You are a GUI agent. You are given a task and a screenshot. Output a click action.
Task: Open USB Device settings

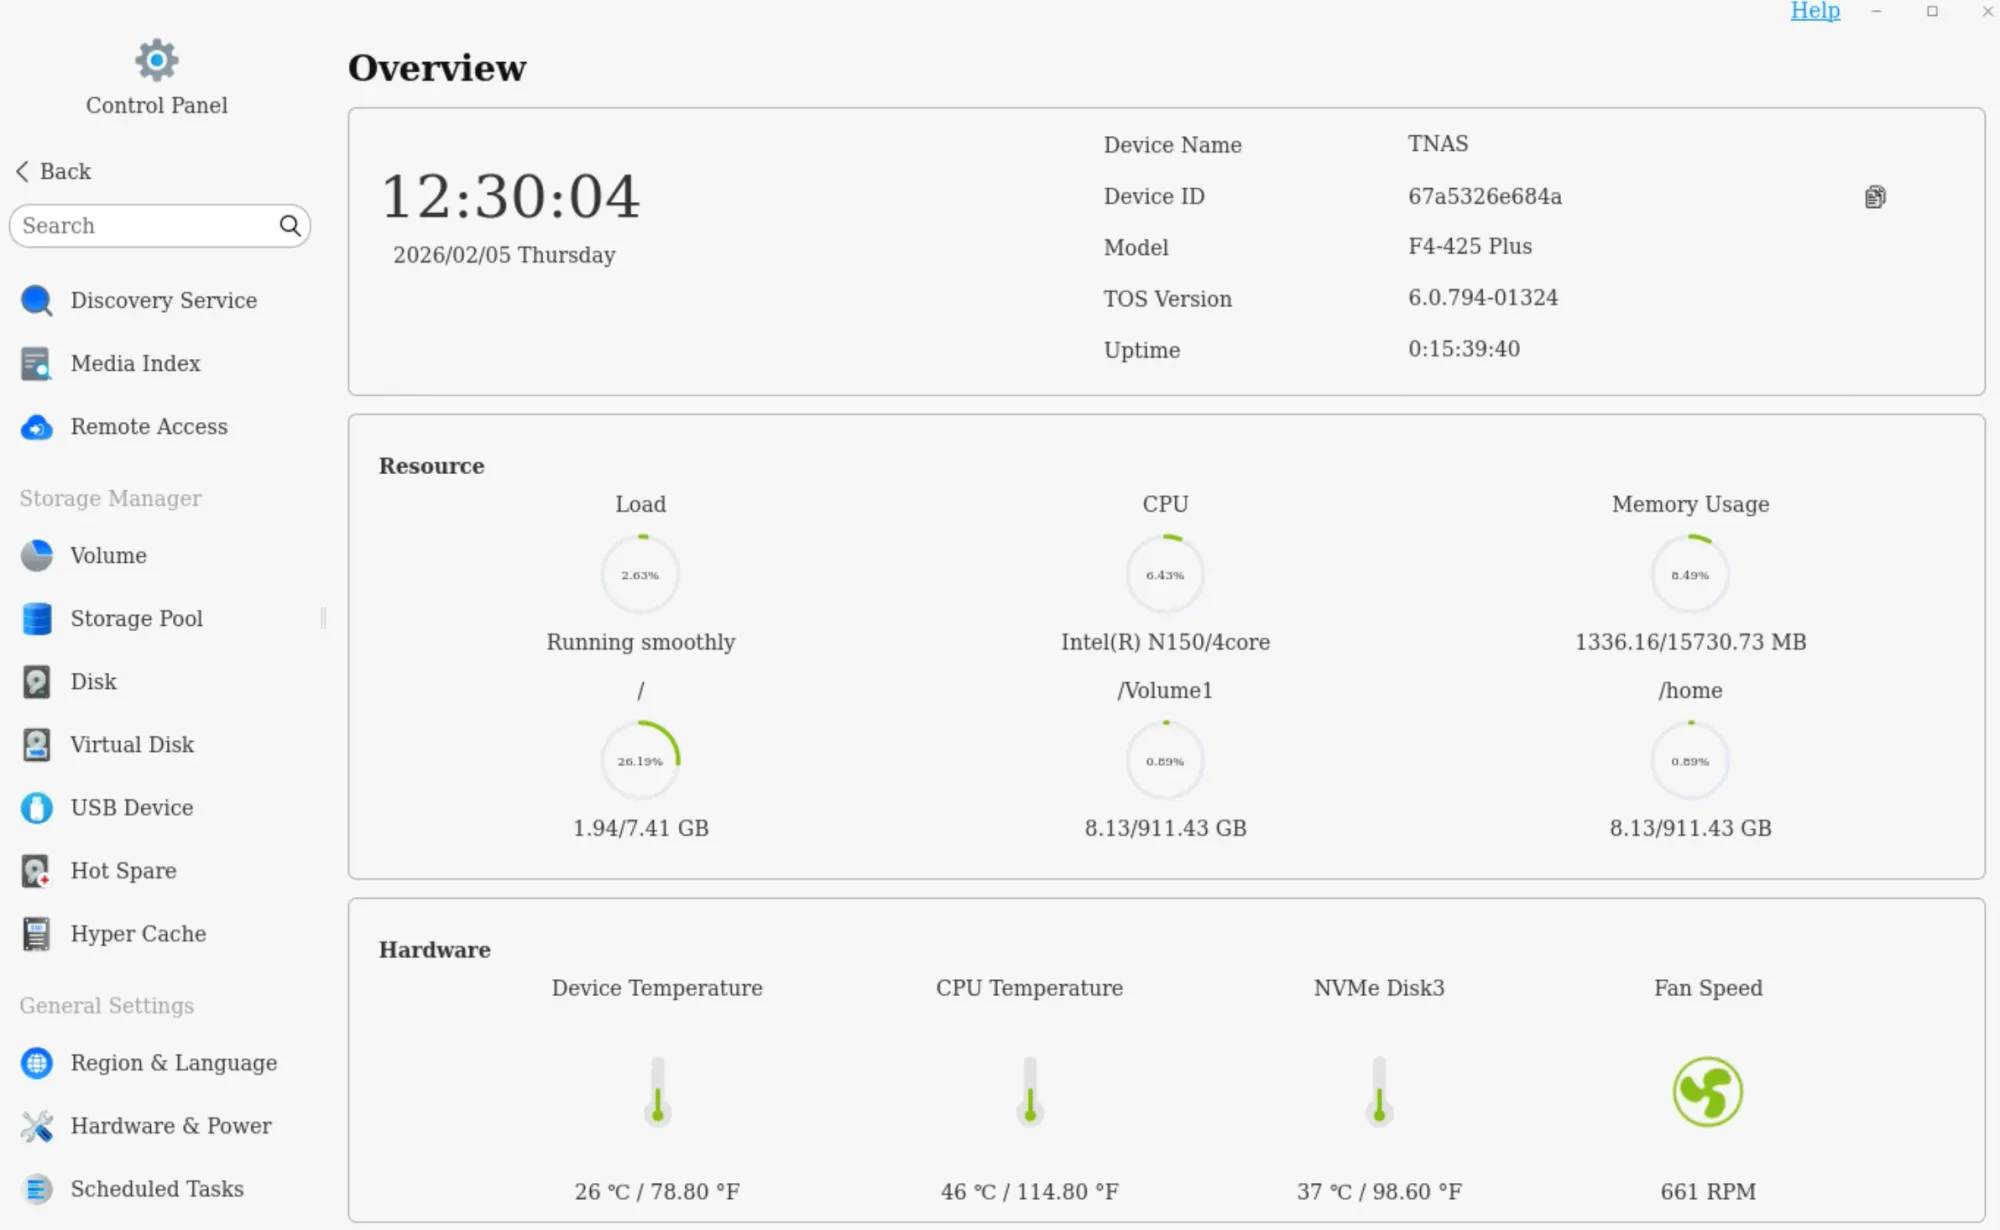[132, 807]
